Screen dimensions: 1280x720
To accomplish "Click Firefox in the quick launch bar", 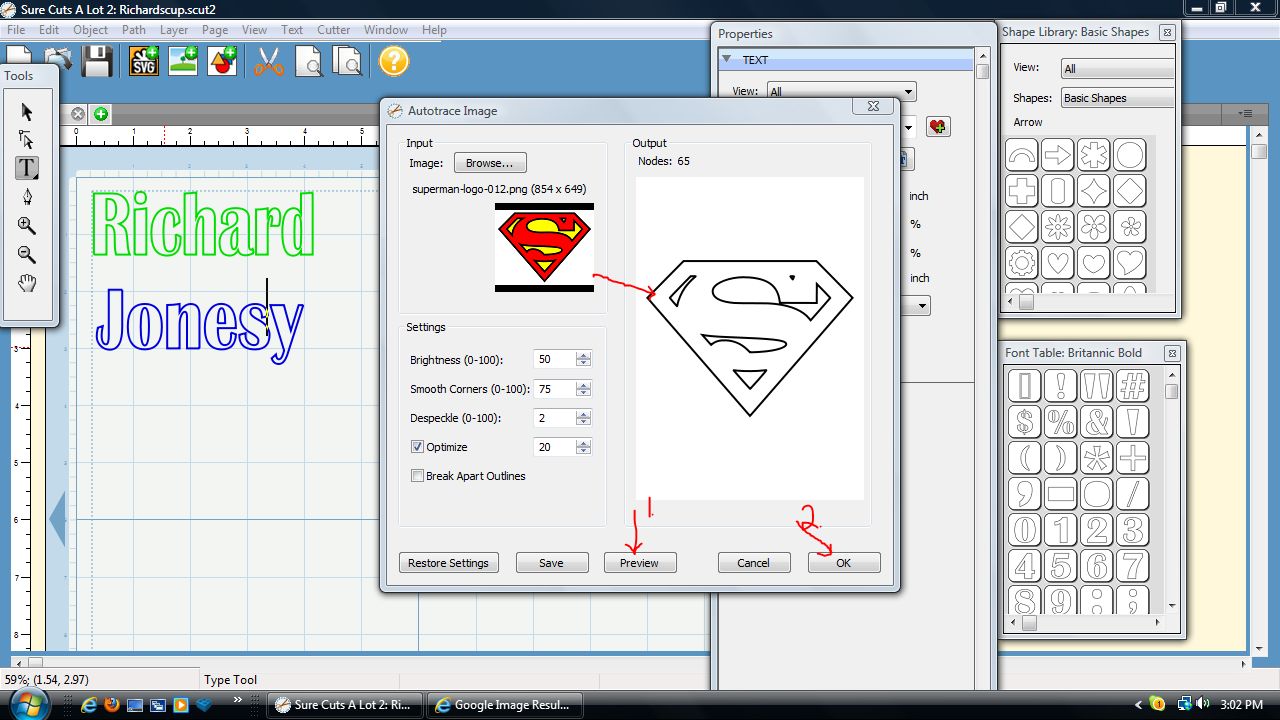I will point(111,705).
